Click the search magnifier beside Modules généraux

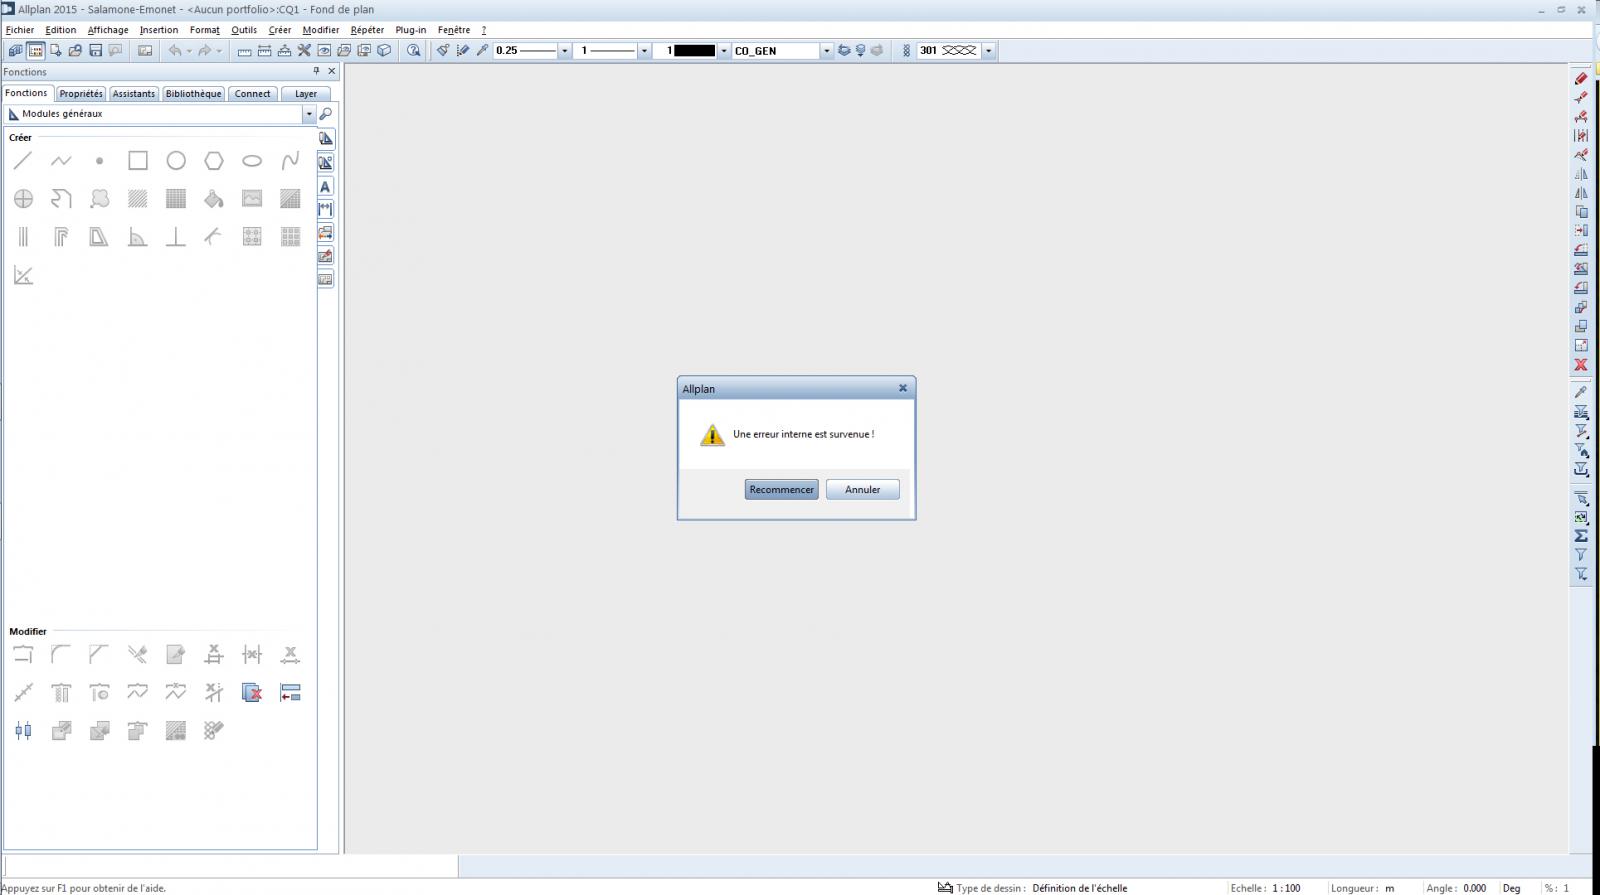pos(325,114)
